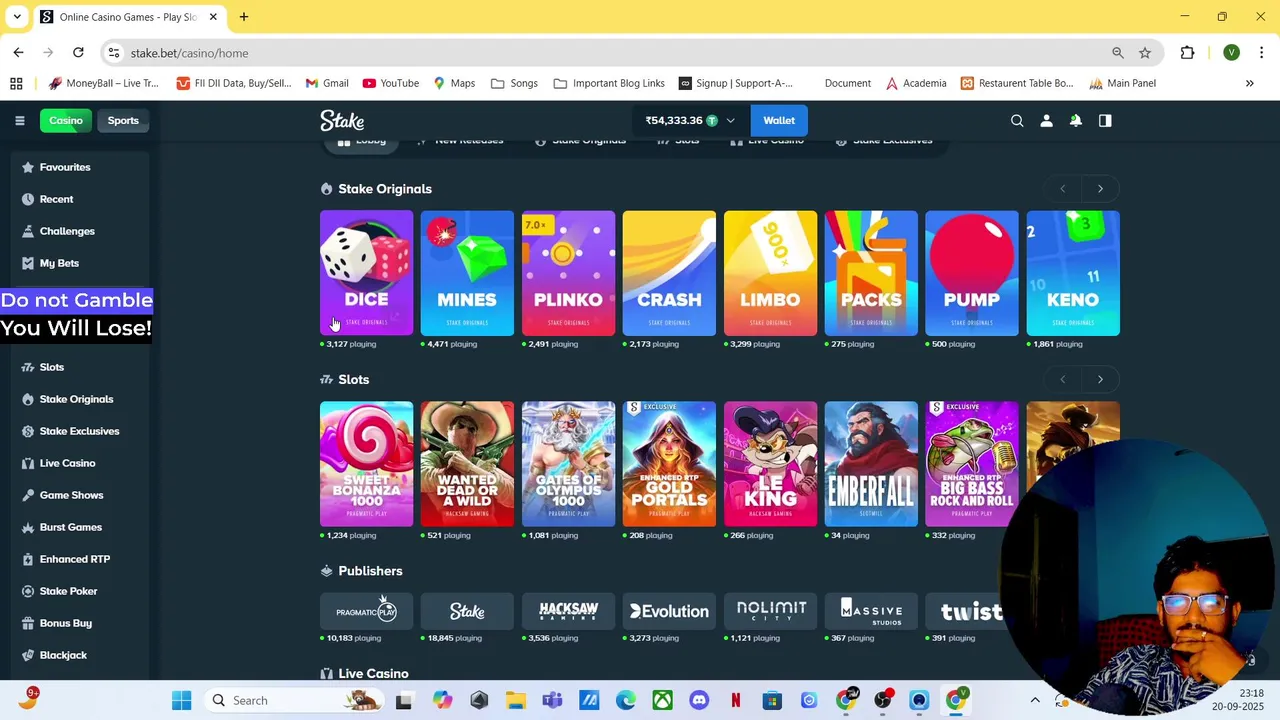Show hidden system tray icons
This screenshot has width=1280, height=720.
coord(1035,700)
